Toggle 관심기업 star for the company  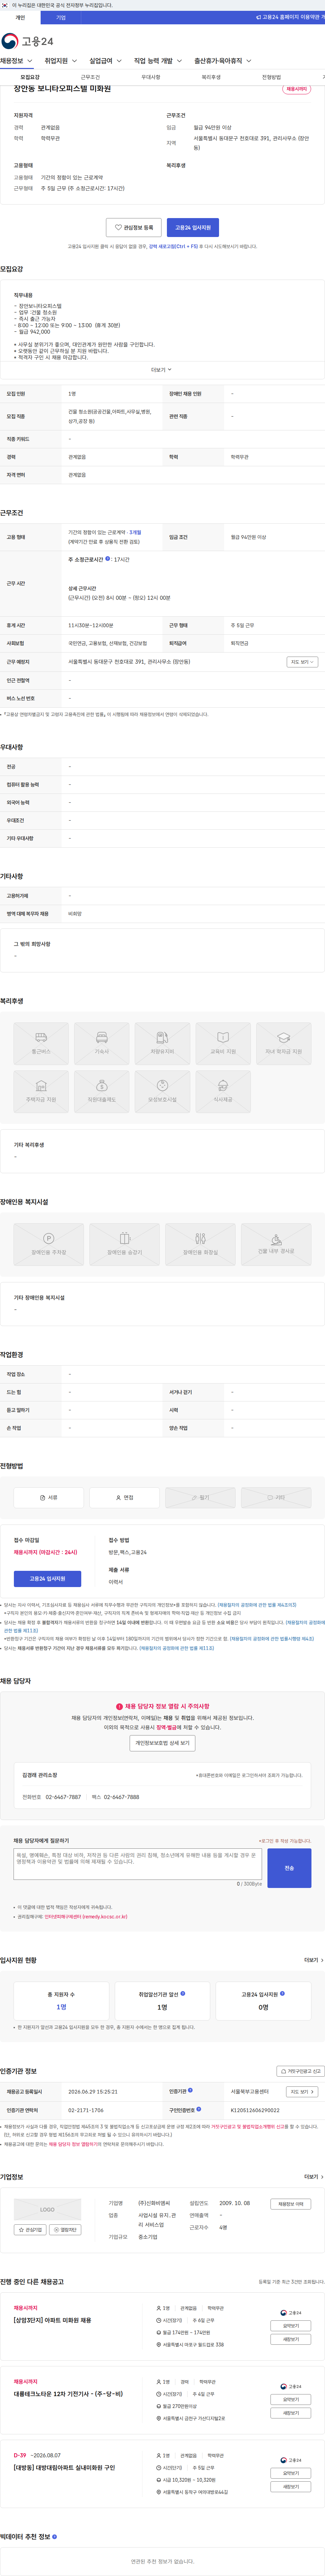pyautogui.click(x=30, y=2230)
